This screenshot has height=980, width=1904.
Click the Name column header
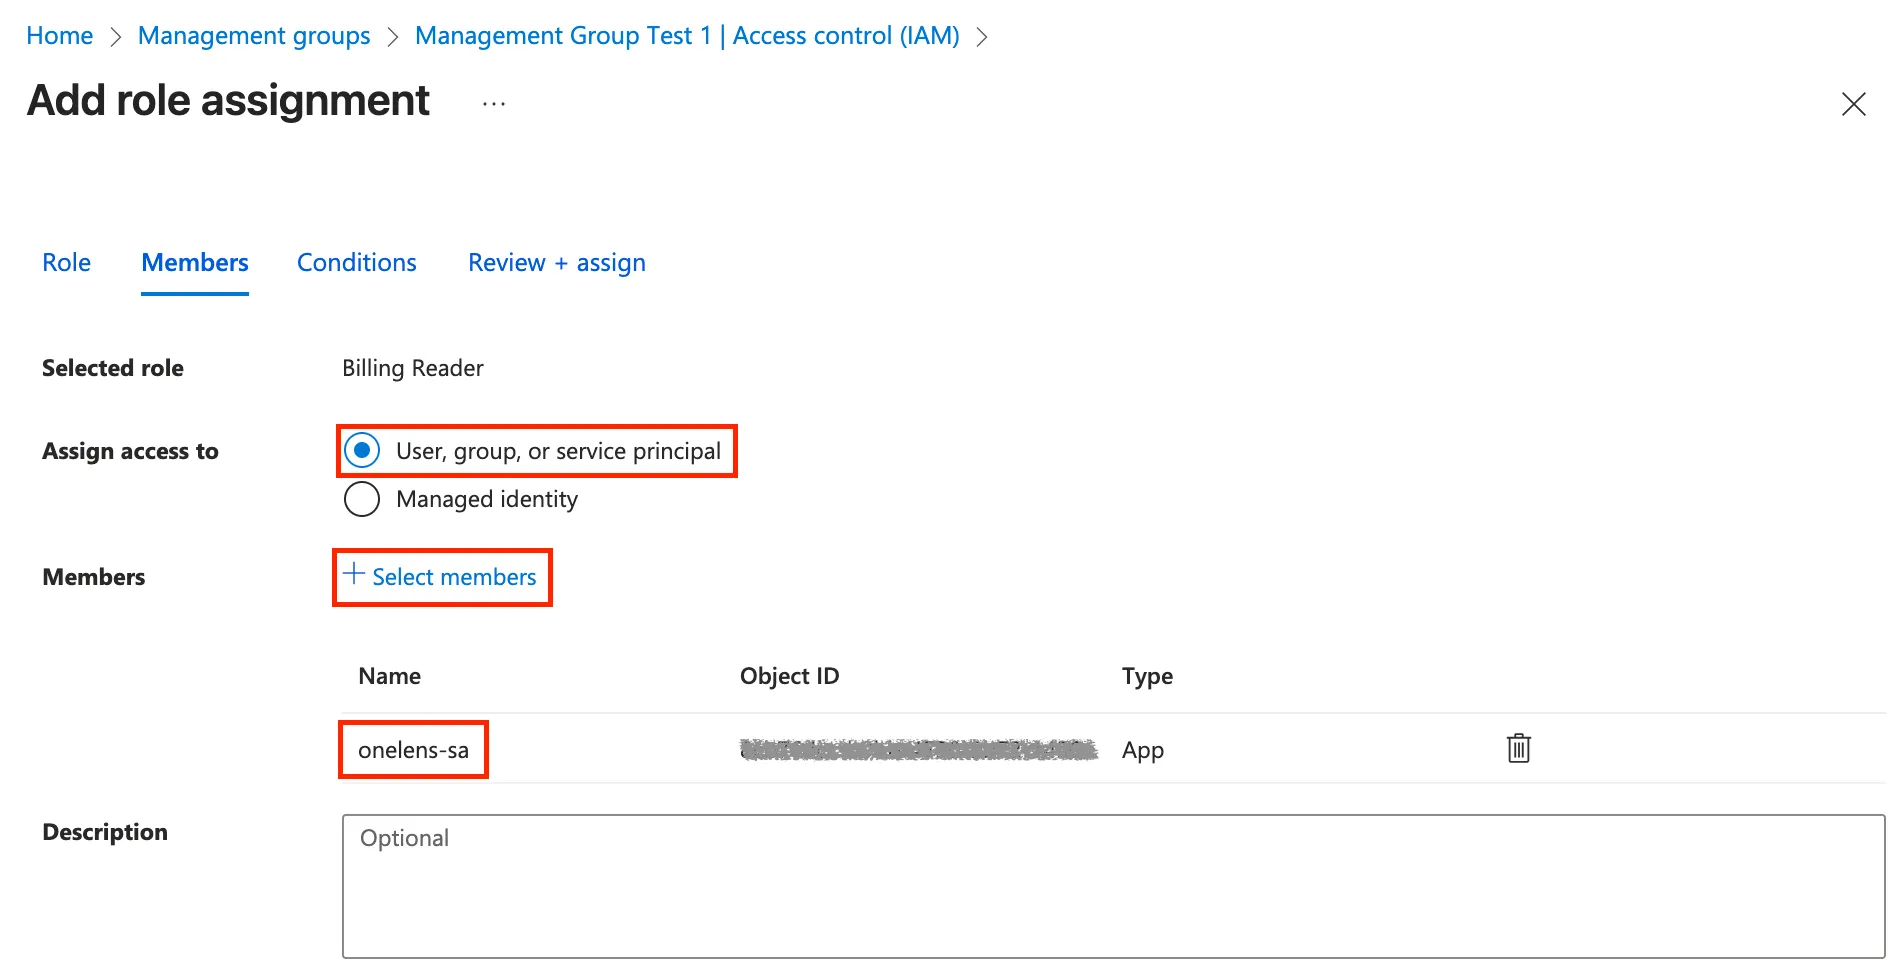389,676
